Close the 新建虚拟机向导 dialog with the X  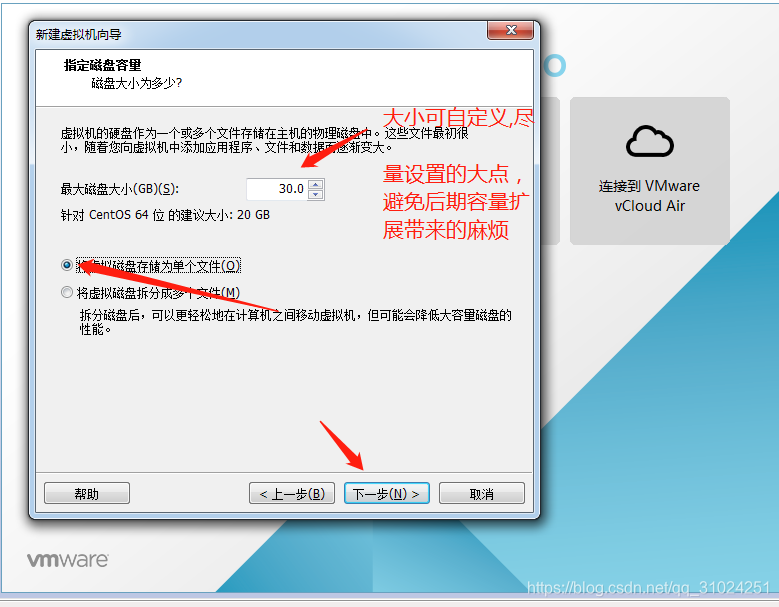(x=510, y=30)
